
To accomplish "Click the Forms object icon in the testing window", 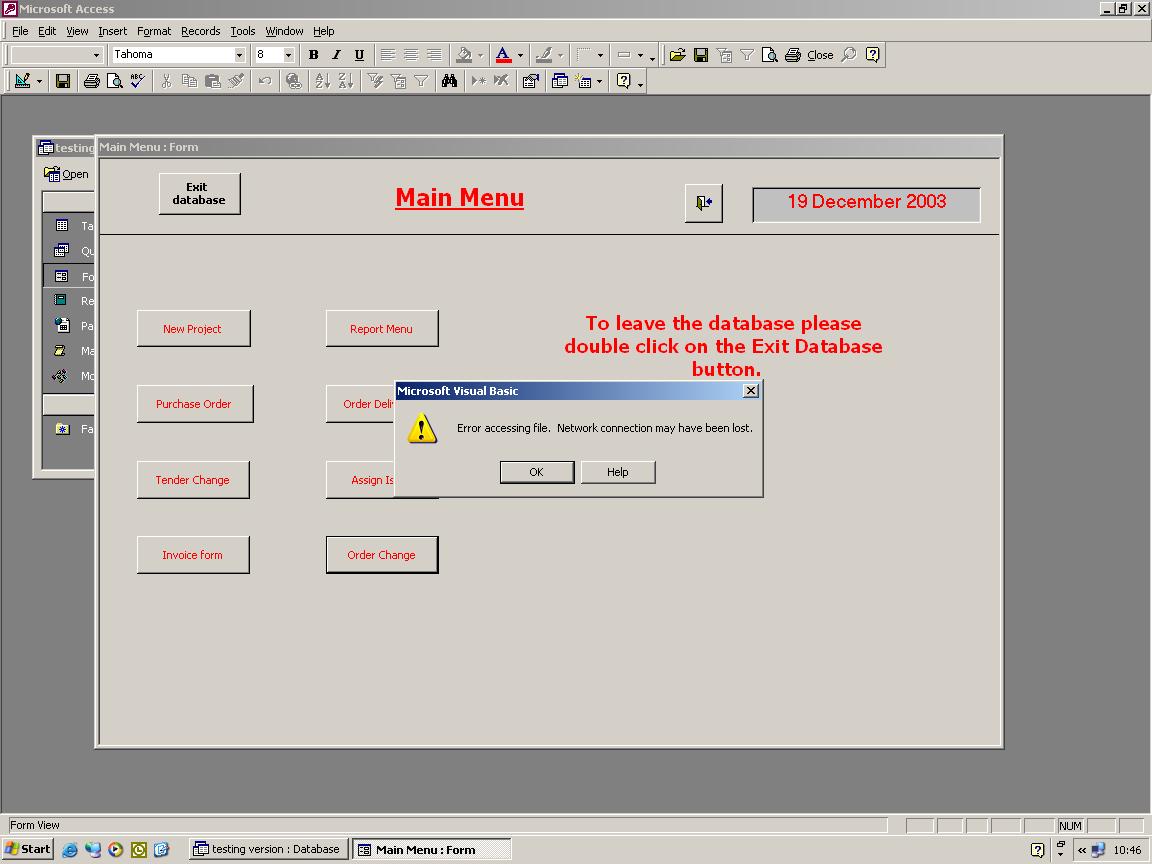I will click(x=62, y=276).
